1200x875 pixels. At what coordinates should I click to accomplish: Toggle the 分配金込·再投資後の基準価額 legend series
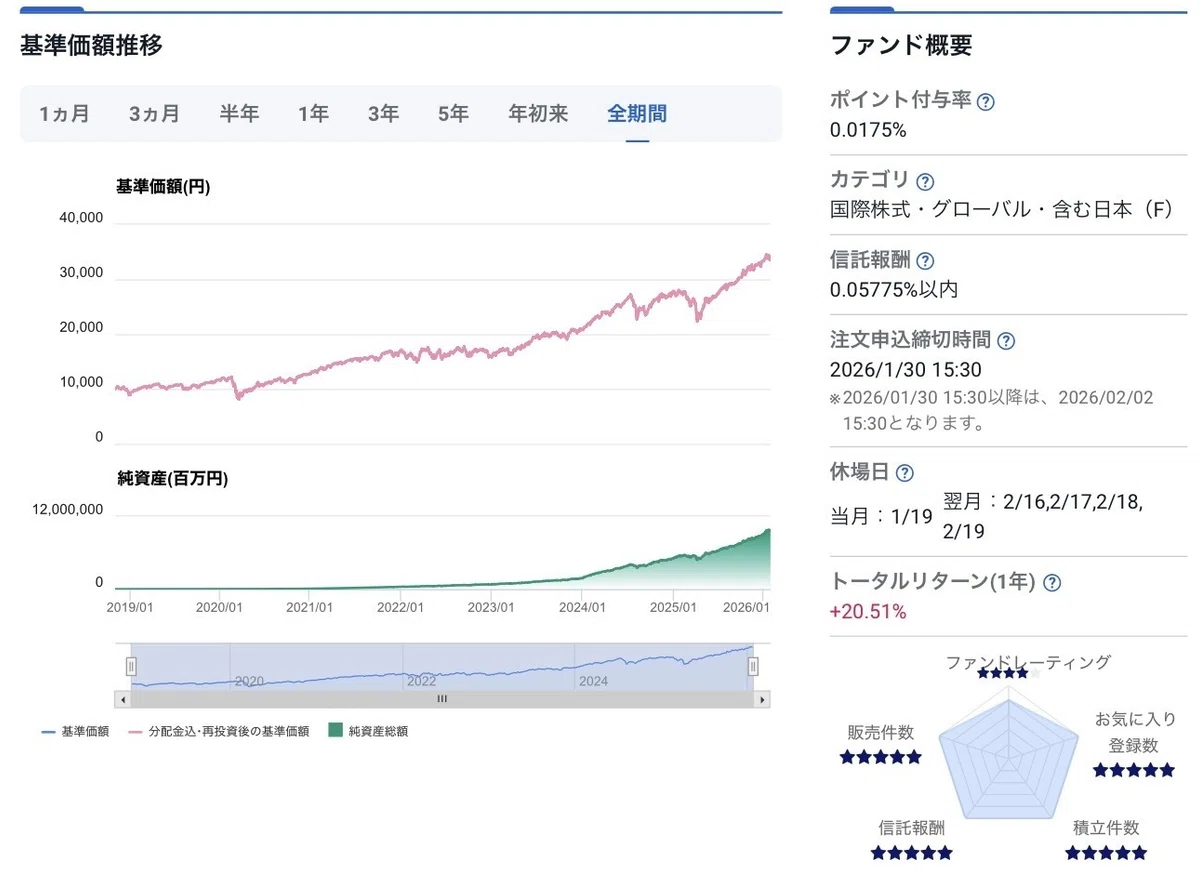coord(219,731)
